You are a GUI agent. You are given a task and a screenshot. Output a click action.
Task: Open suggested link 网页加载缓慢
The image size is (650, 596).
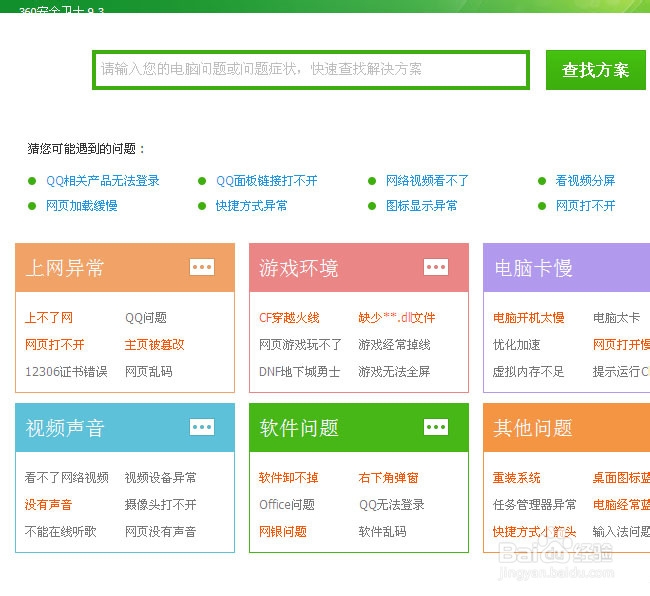[82, 206]
